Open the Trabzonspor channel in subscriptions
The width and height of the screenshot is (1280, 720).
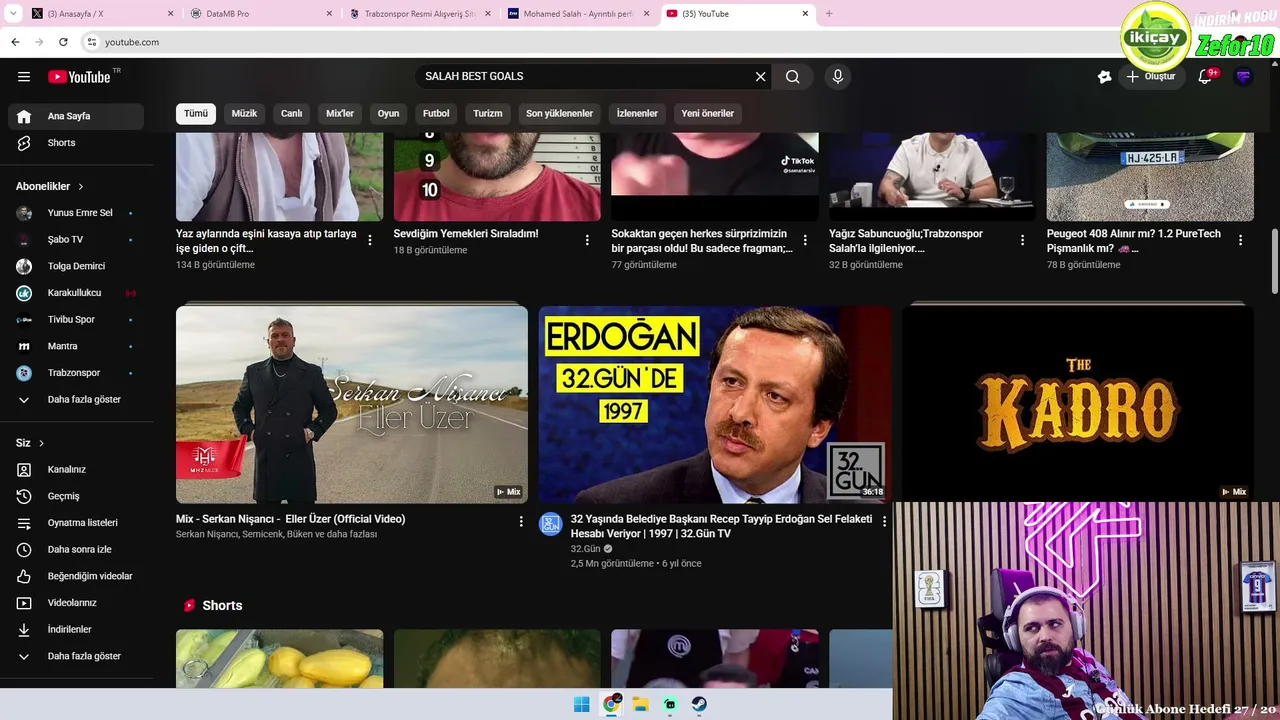click(x=76, y=373)
